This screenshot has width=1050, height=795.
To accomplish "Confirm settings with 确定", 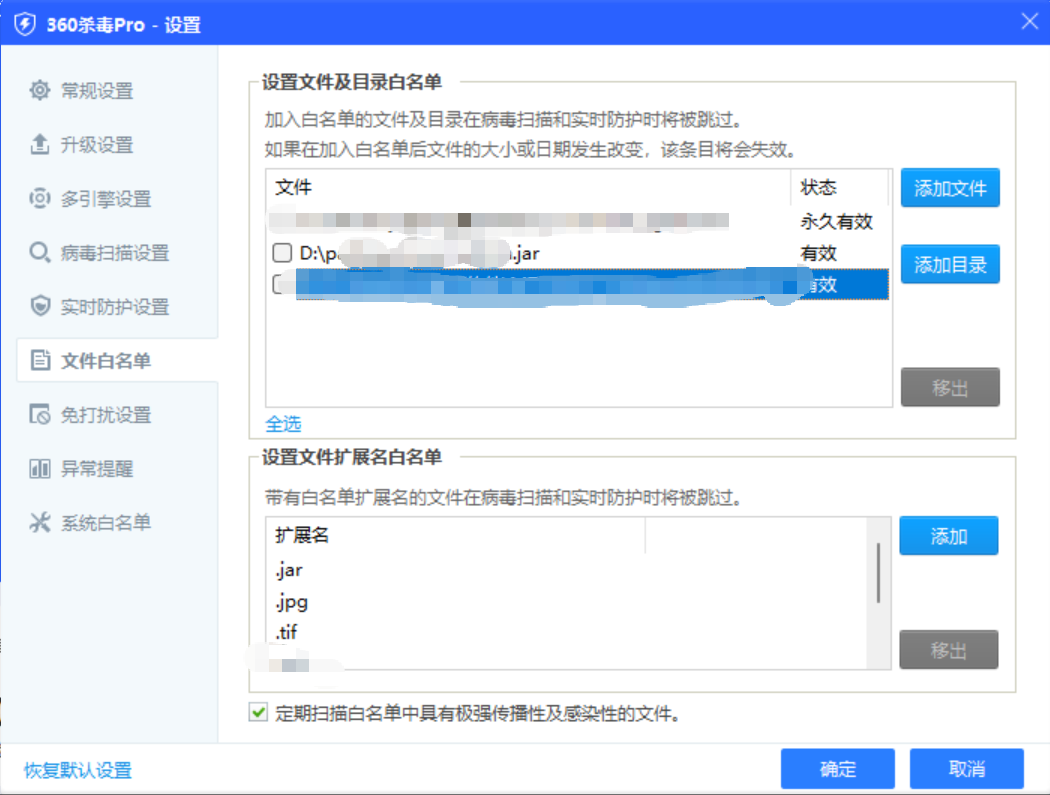I will (x=838, y=769).
